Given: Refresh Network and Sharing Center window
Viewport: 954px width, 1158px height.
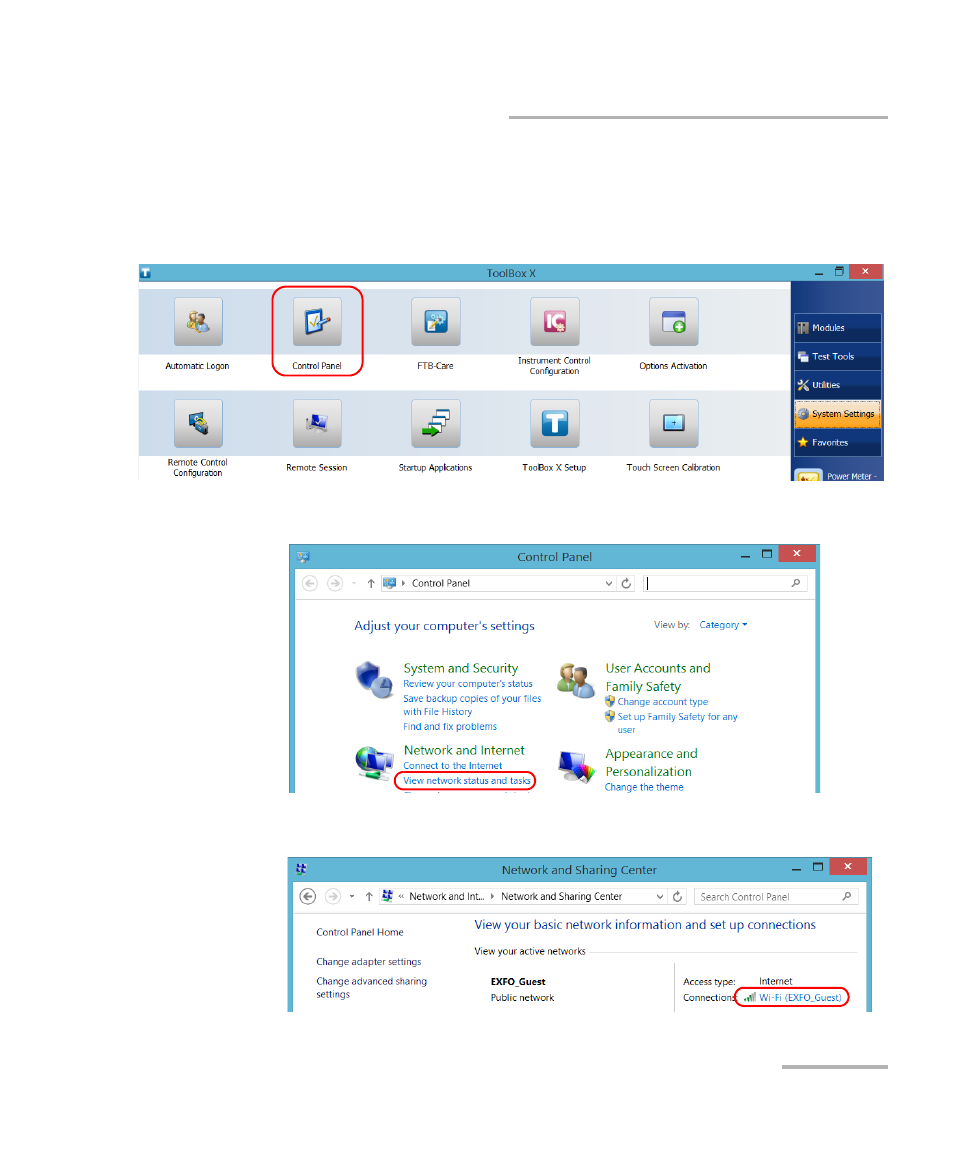Looking at the screenshot, I should click(x=677, y=897).
